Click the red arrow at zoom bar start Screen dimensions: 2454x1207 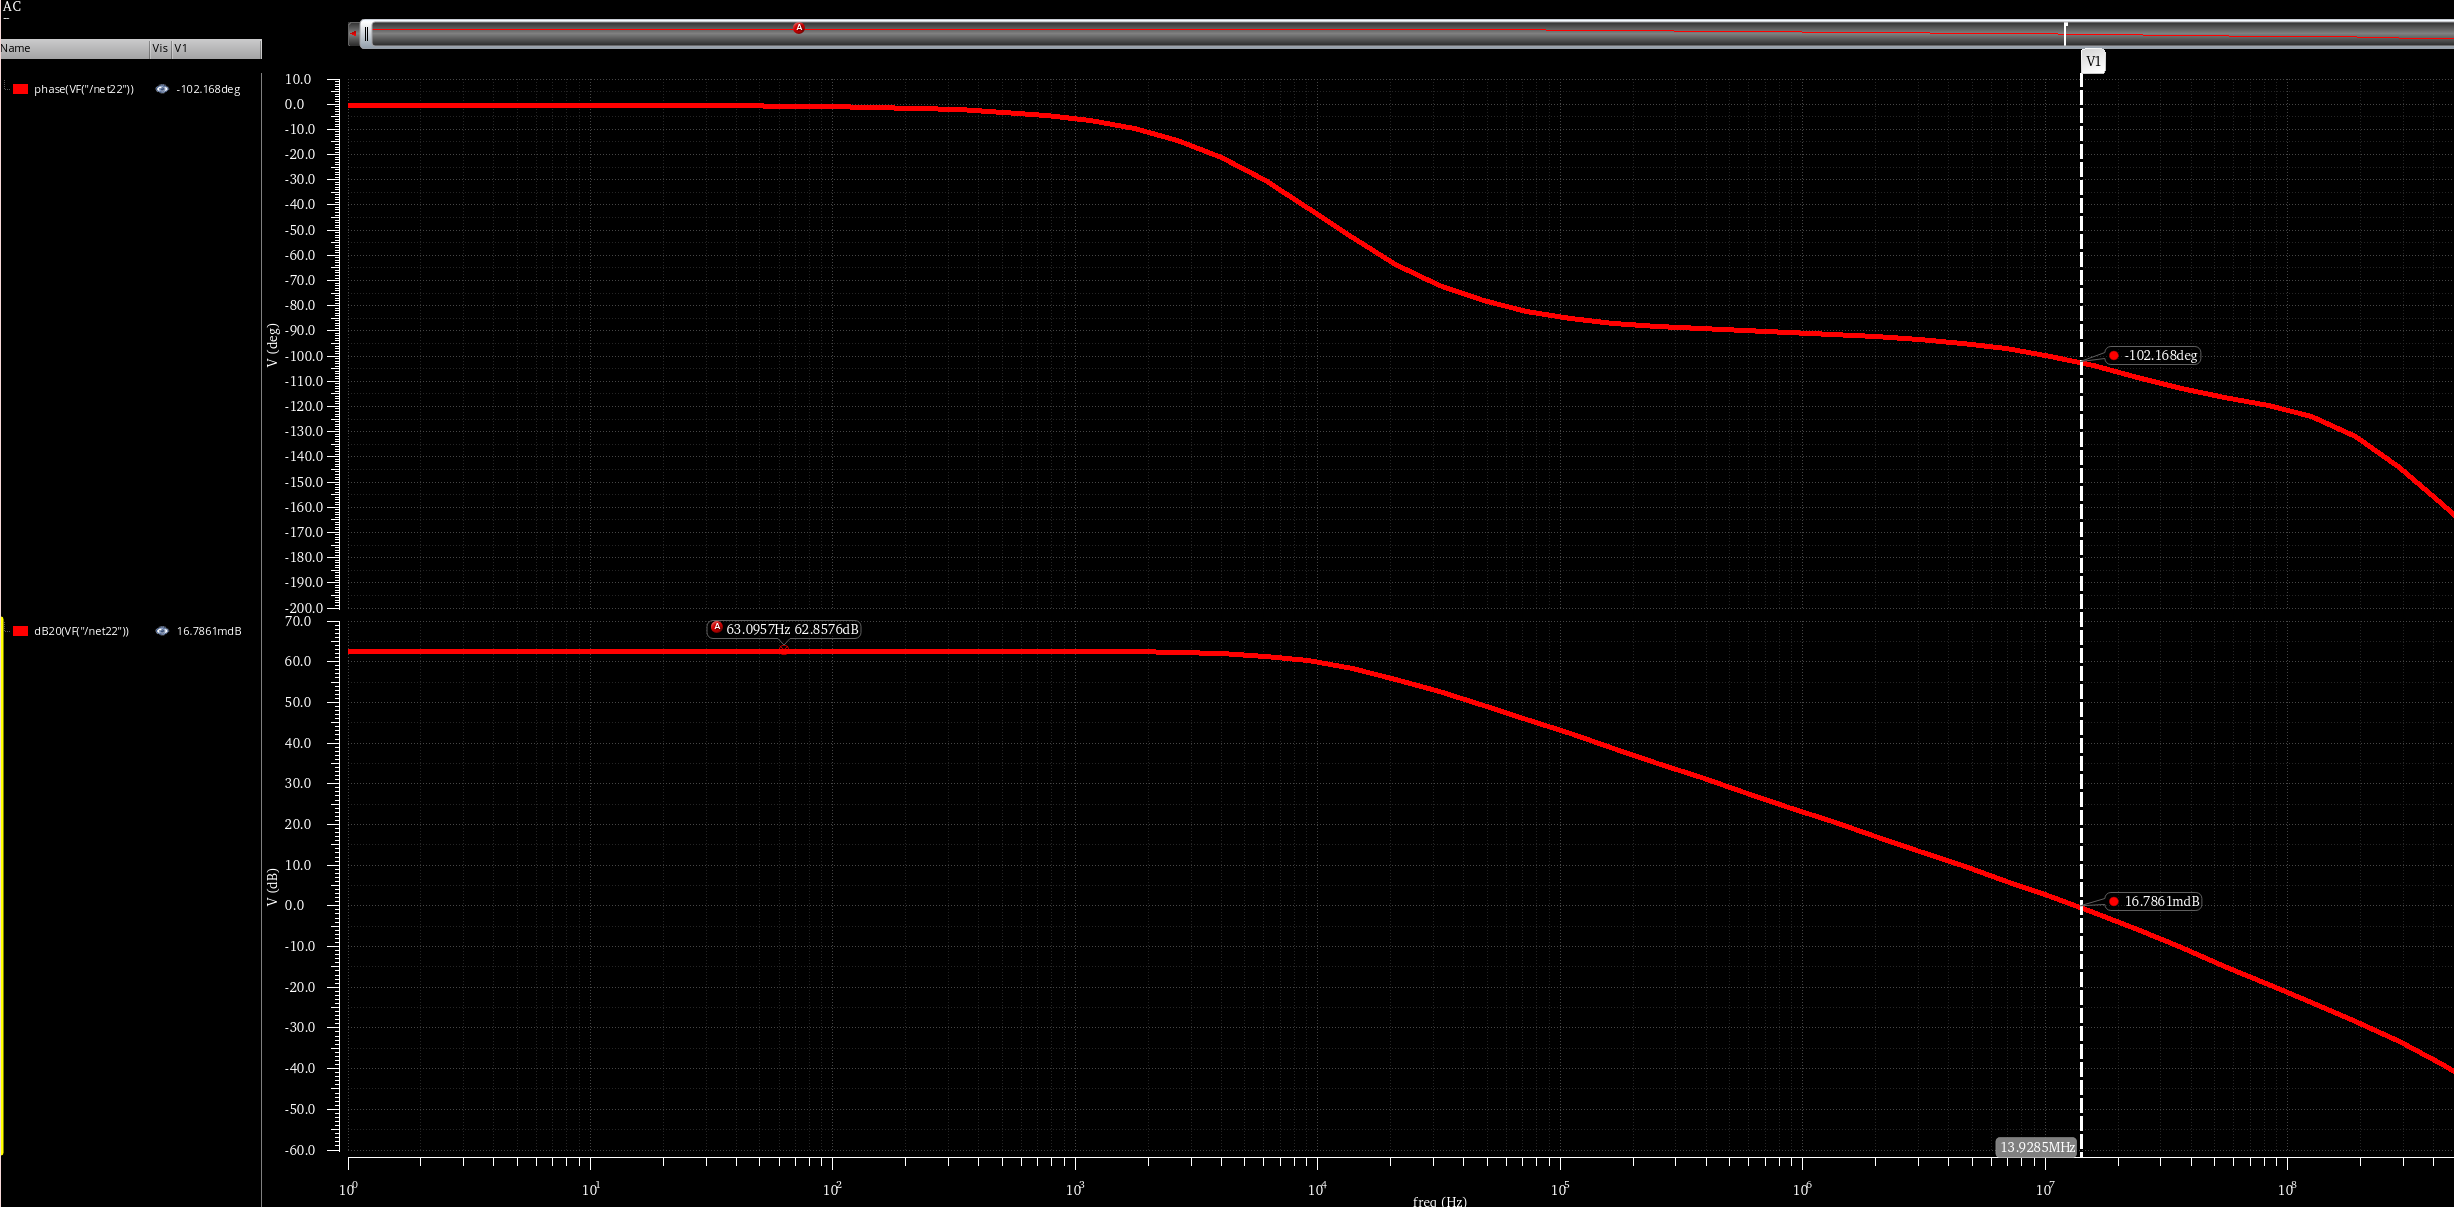pos(353,34)
